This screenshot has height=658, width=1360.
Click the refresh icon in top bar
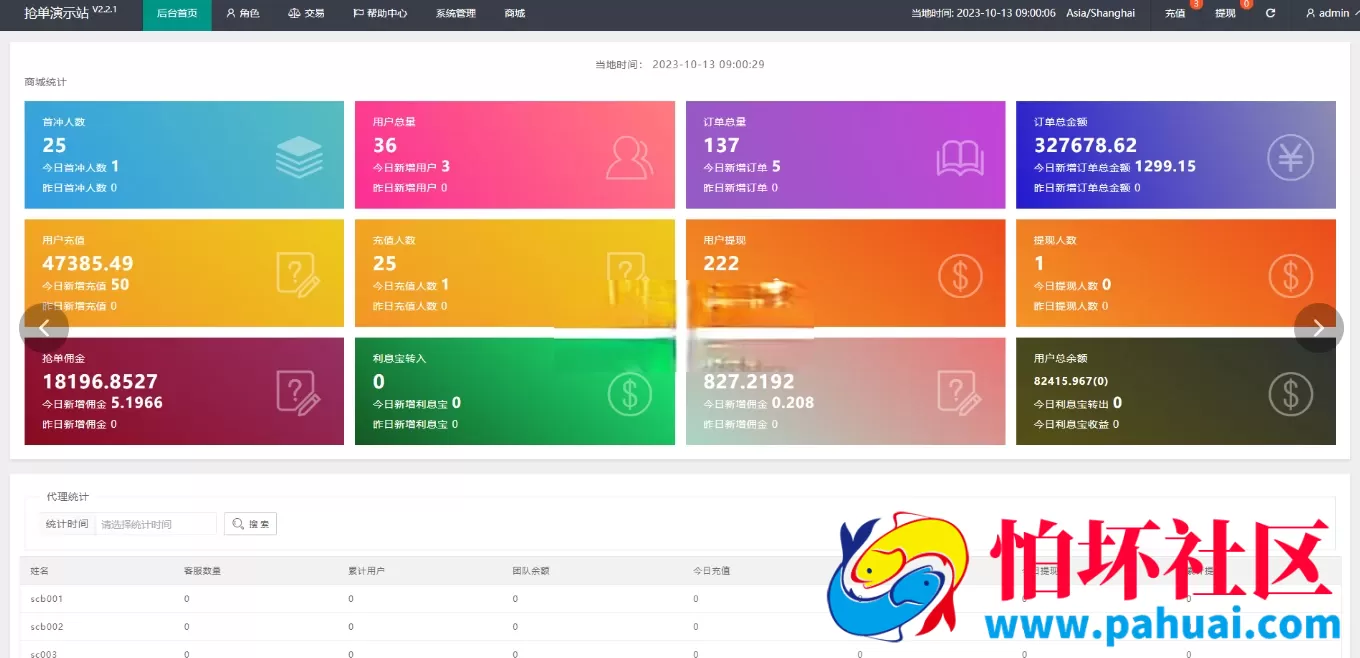(1270, 14)
